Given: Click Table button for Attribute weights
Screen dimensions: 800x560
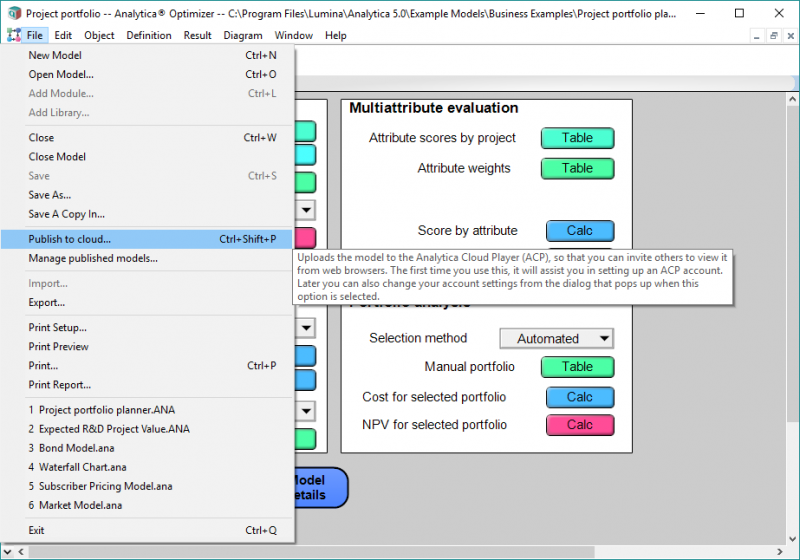Looking at the screenshot, I should coord(578,168).
